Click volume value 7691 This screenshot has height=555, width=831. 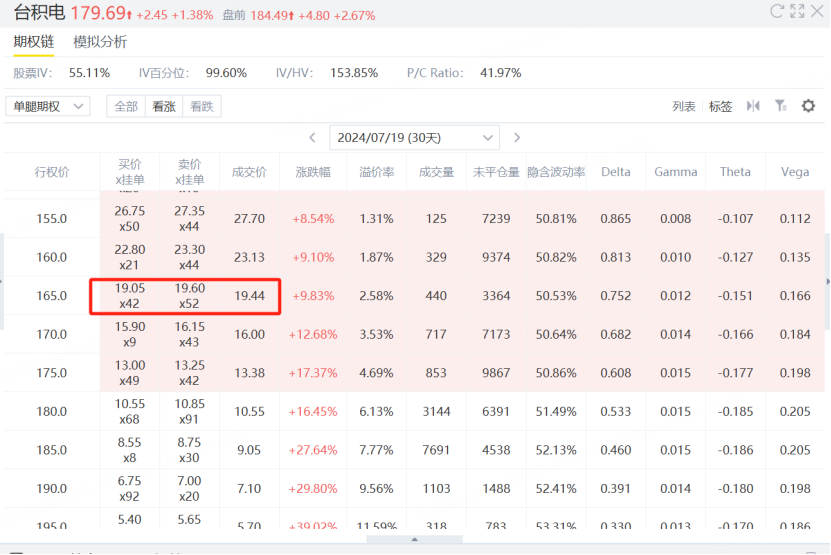click(436, 450)
